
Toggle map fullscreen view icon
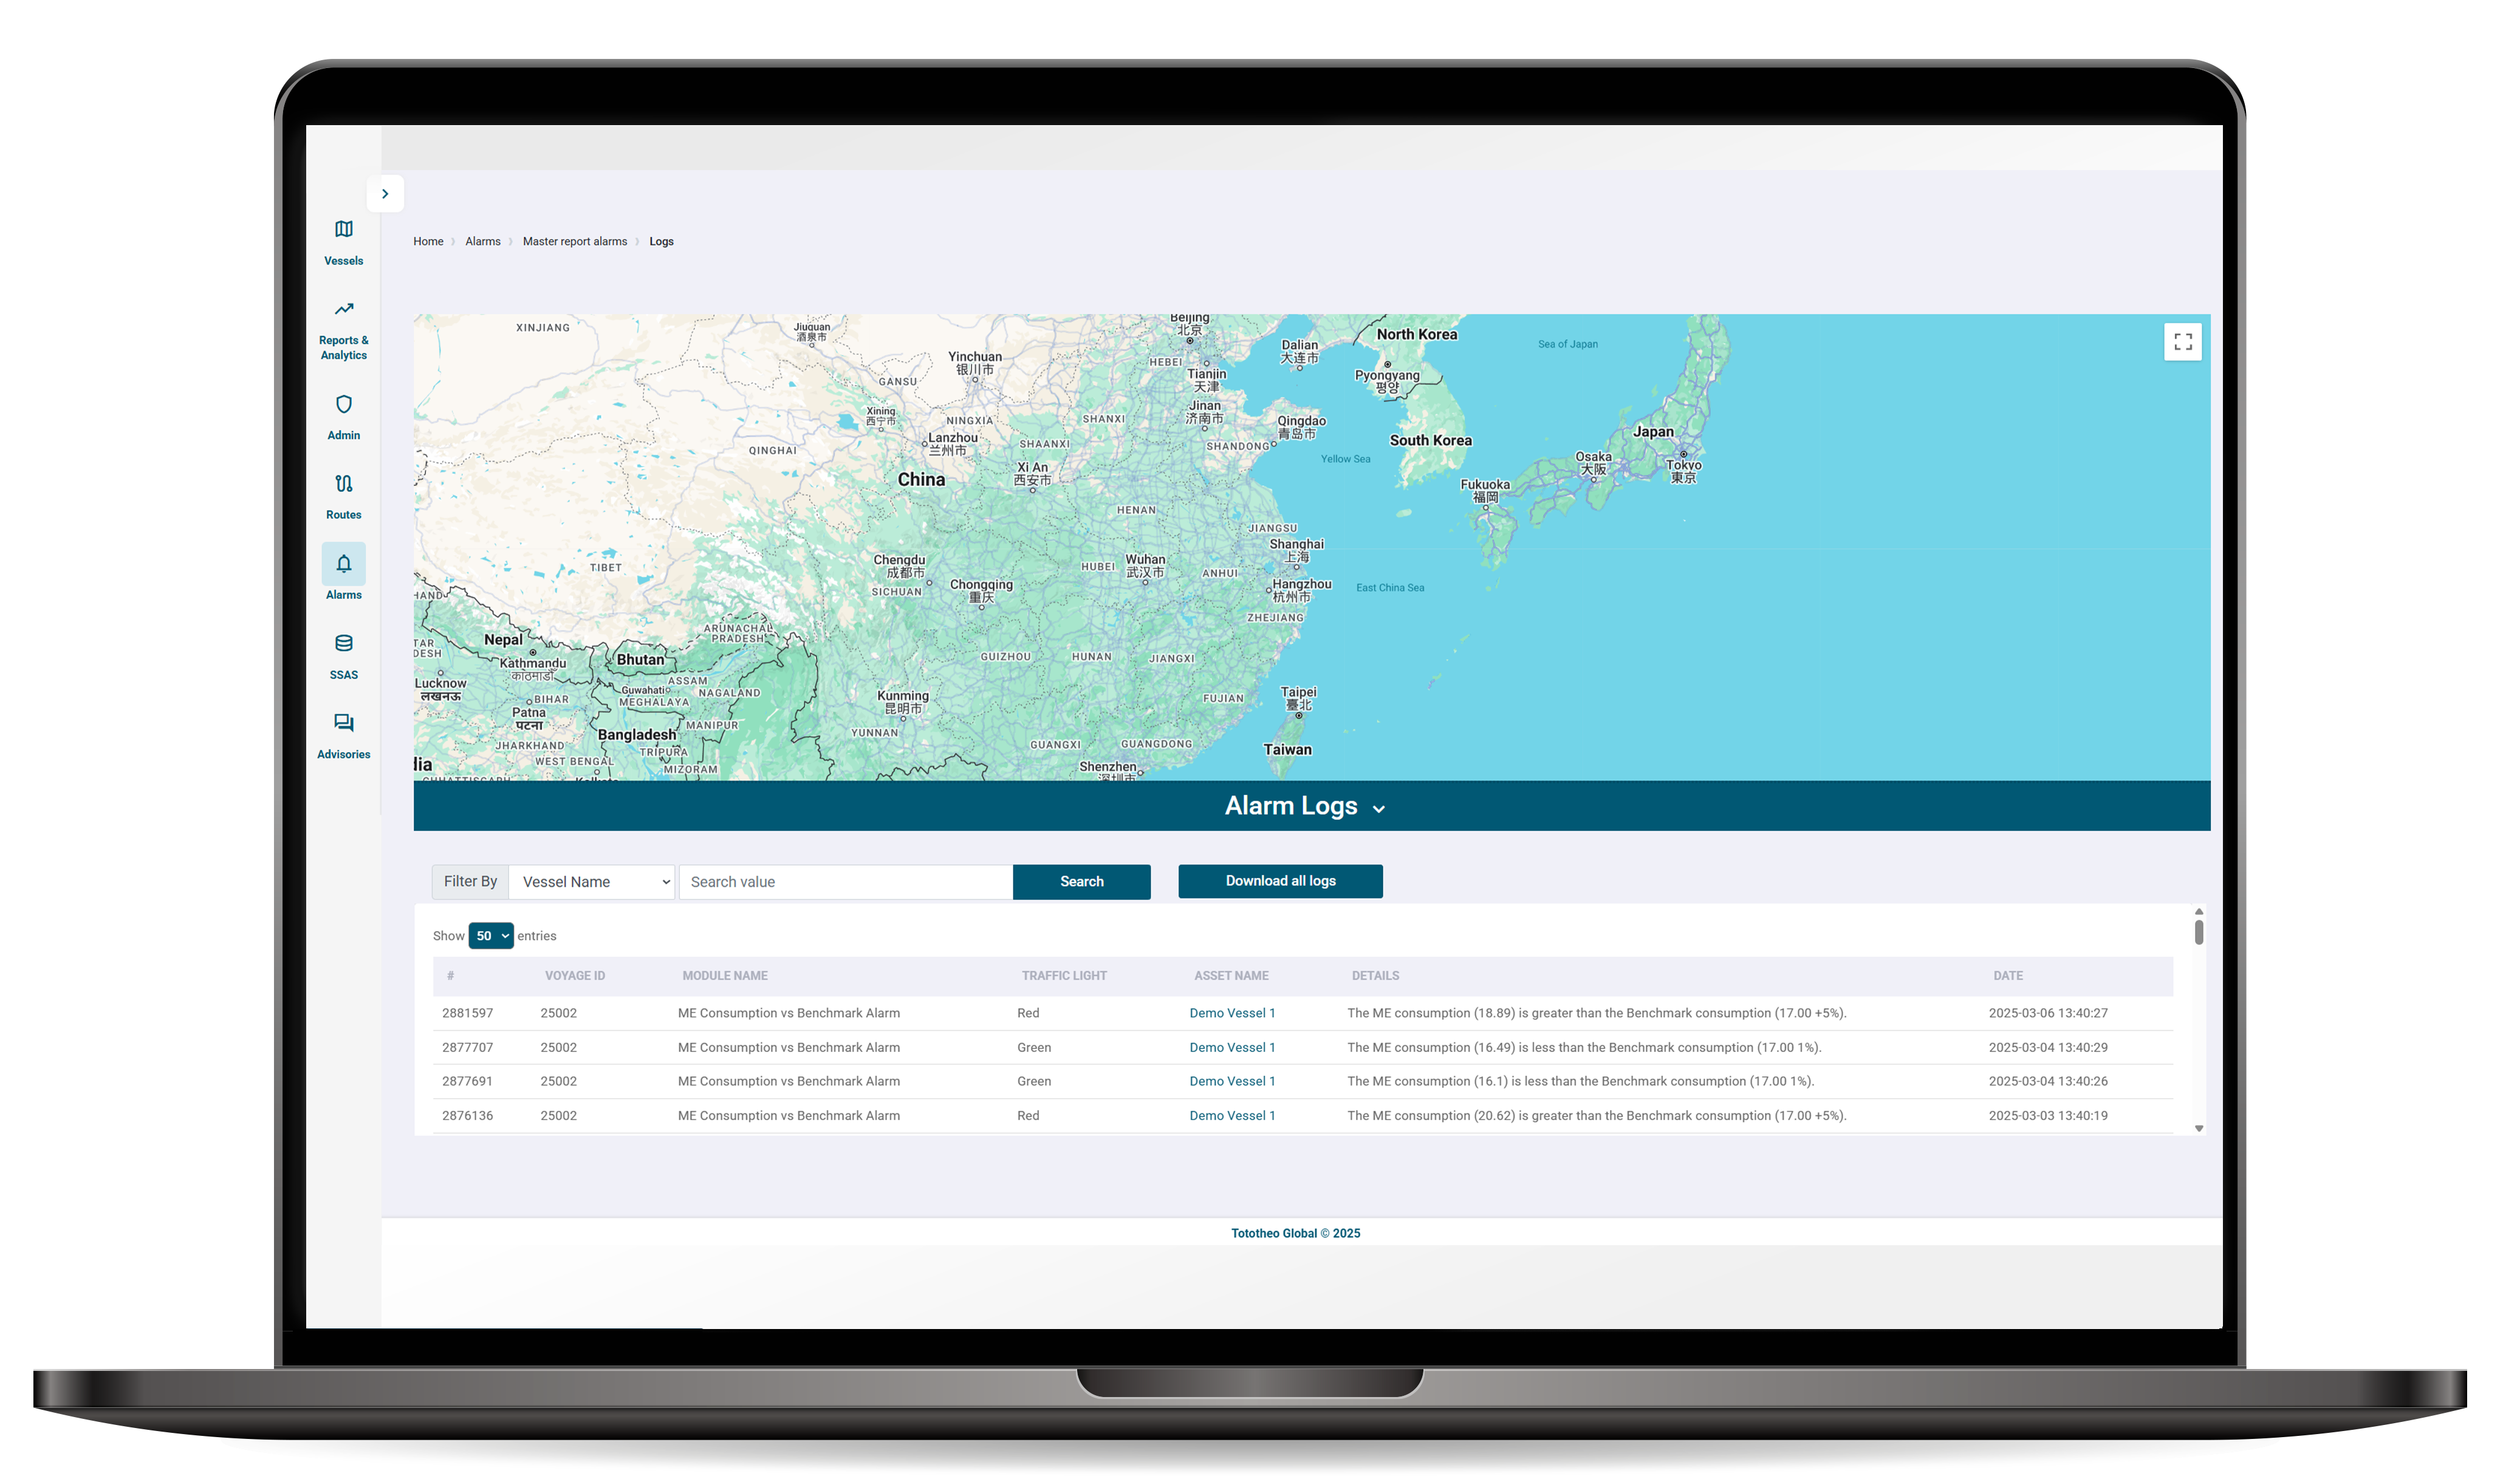click(2182, 342)
